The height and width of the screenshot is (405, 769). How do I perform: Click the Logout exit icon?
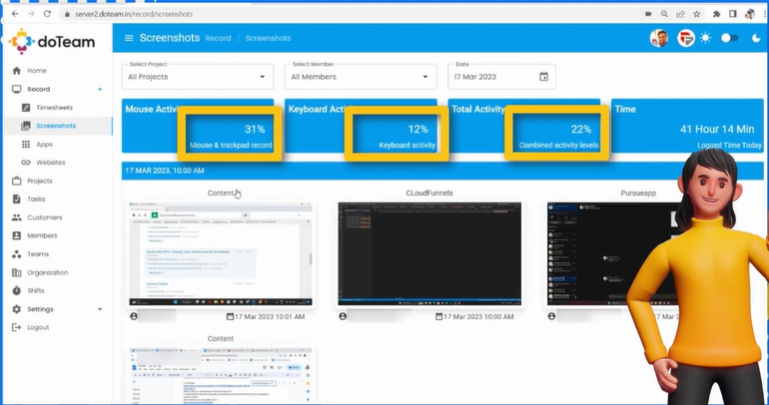coord(17,328)
